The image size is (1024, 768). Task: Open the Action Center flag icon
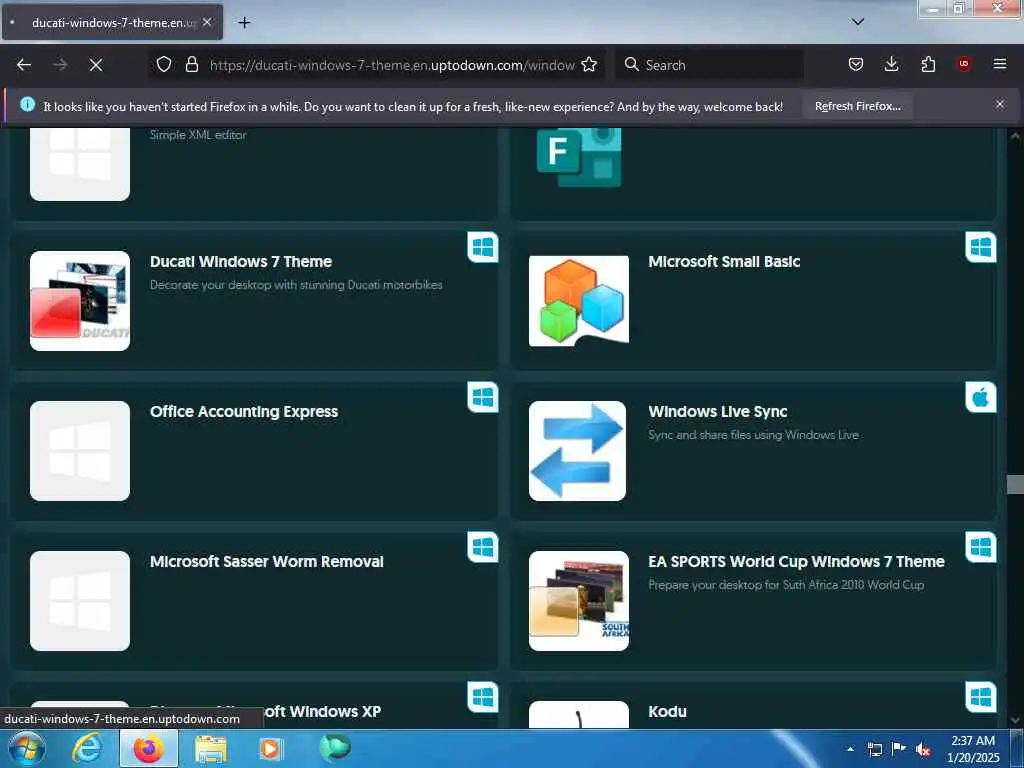[899, 749]
